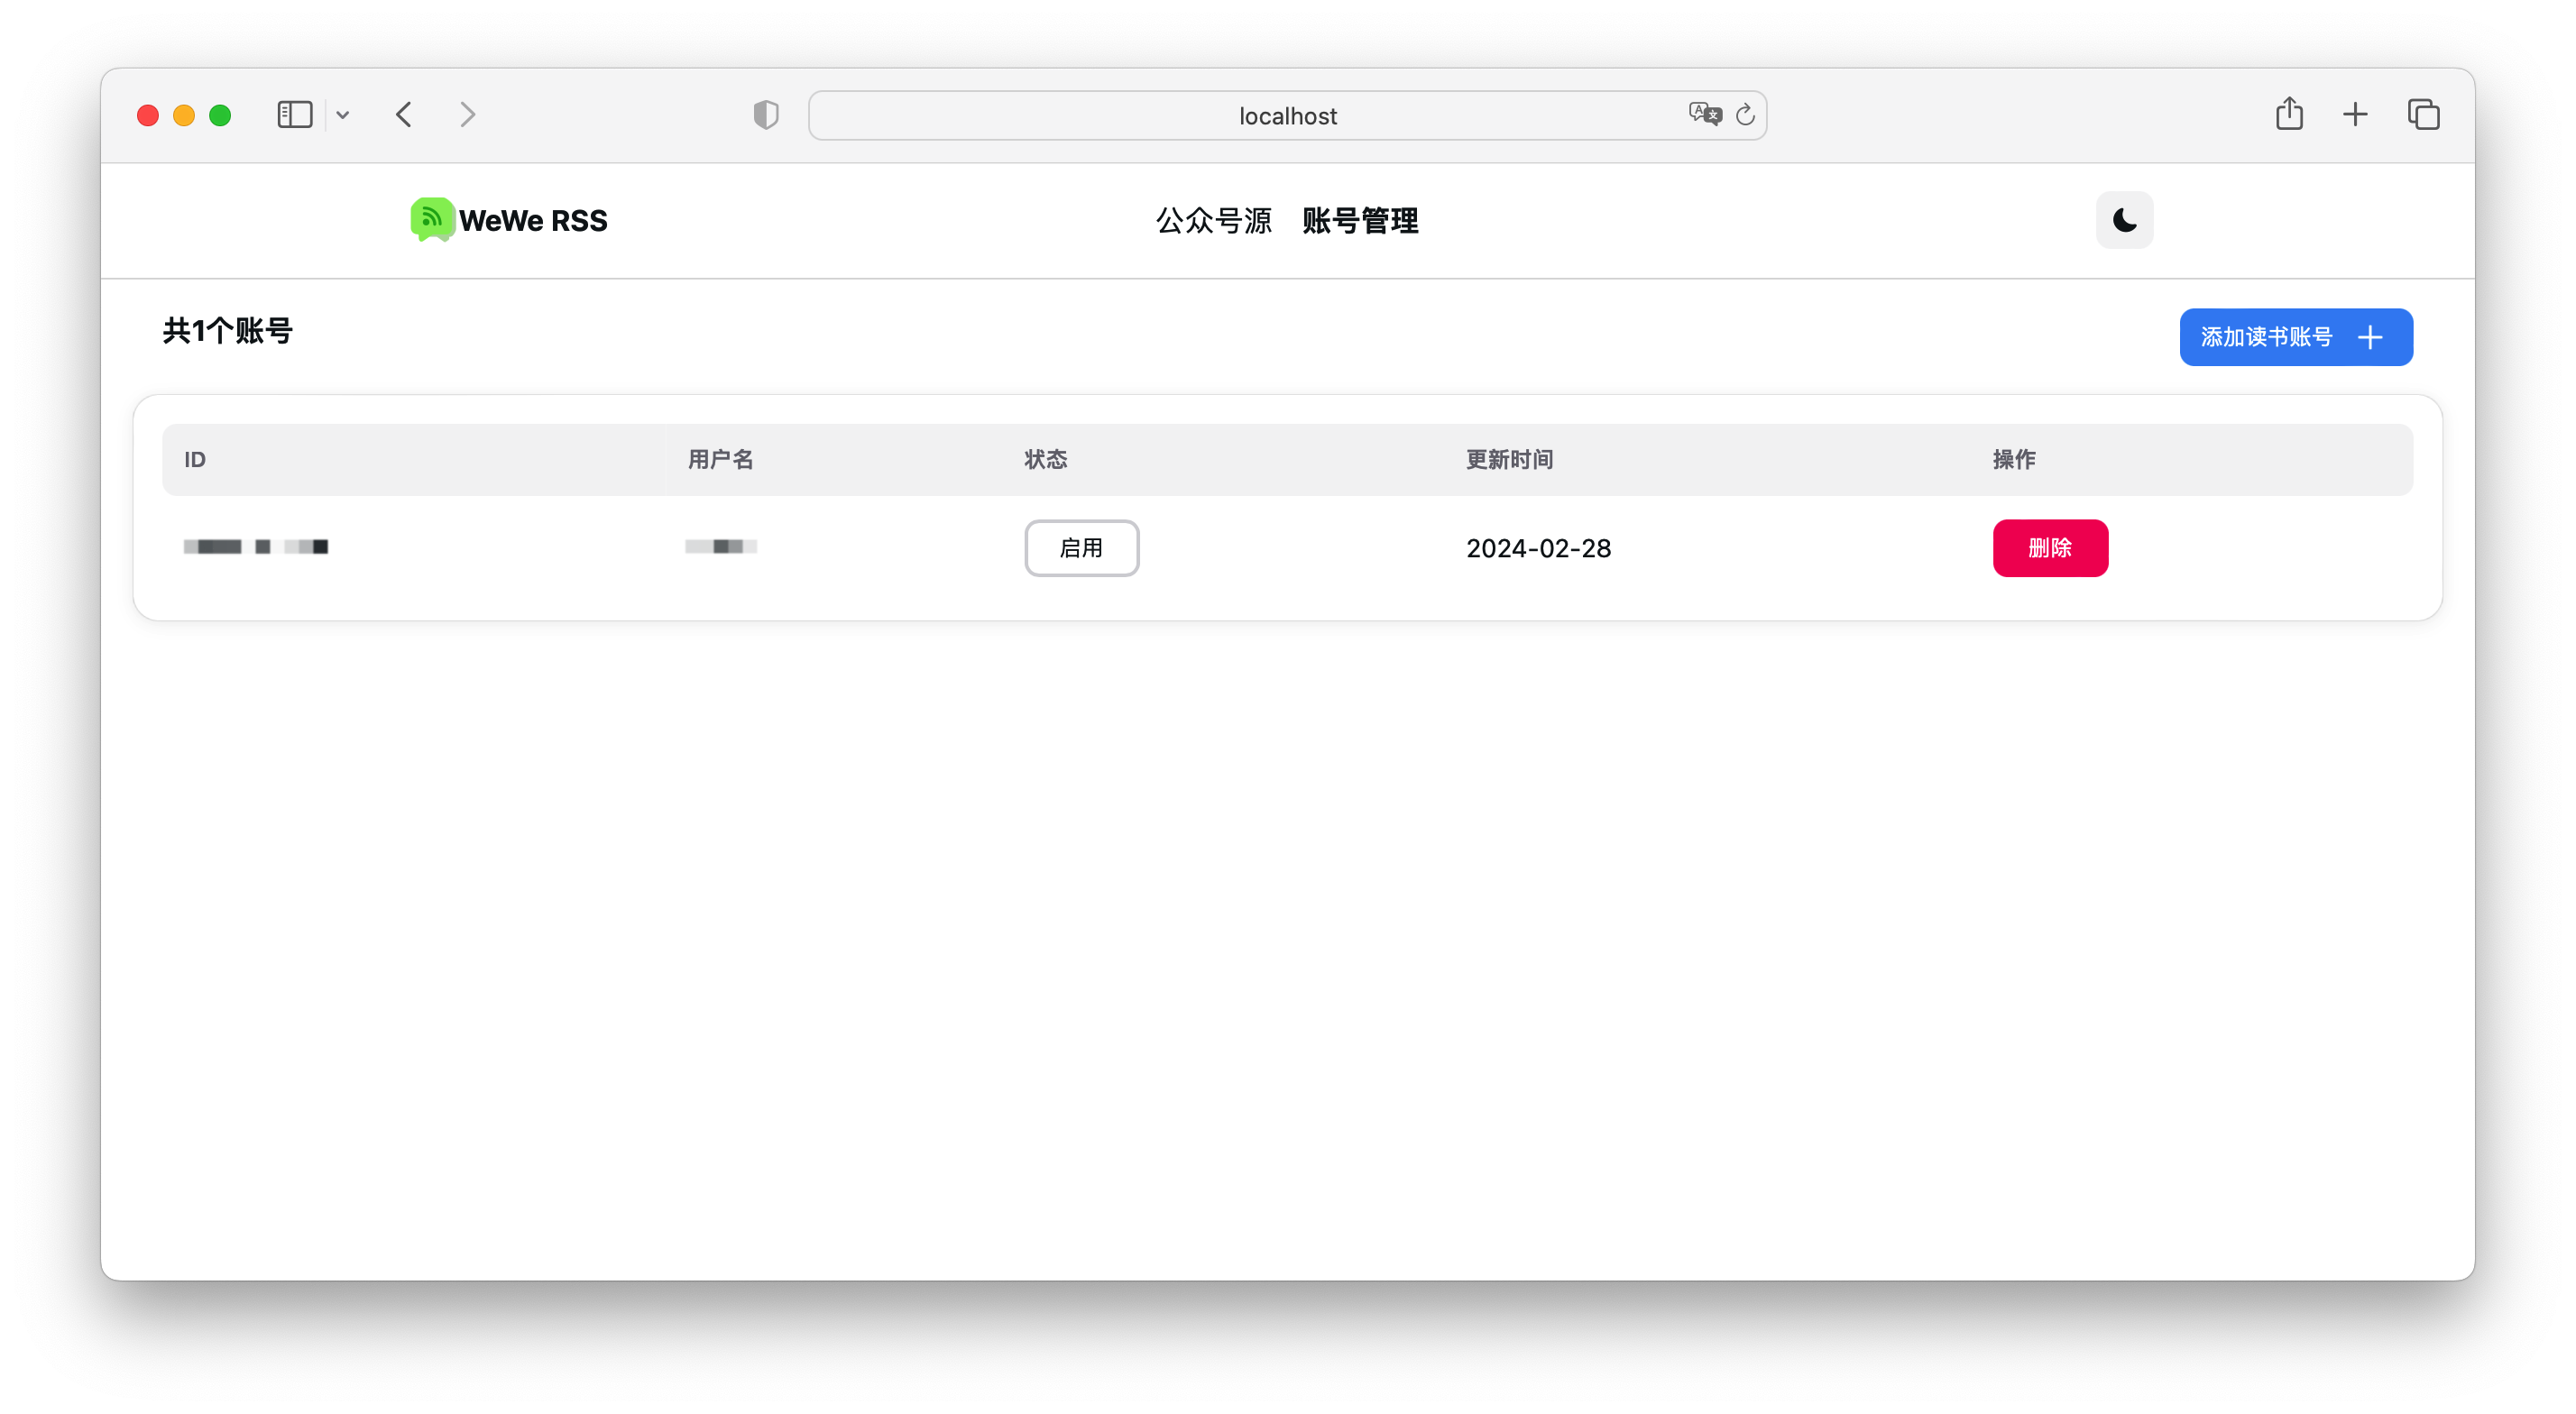Open the 用户名 column header
The image size is (2576, 1414).
coord(720,459)
